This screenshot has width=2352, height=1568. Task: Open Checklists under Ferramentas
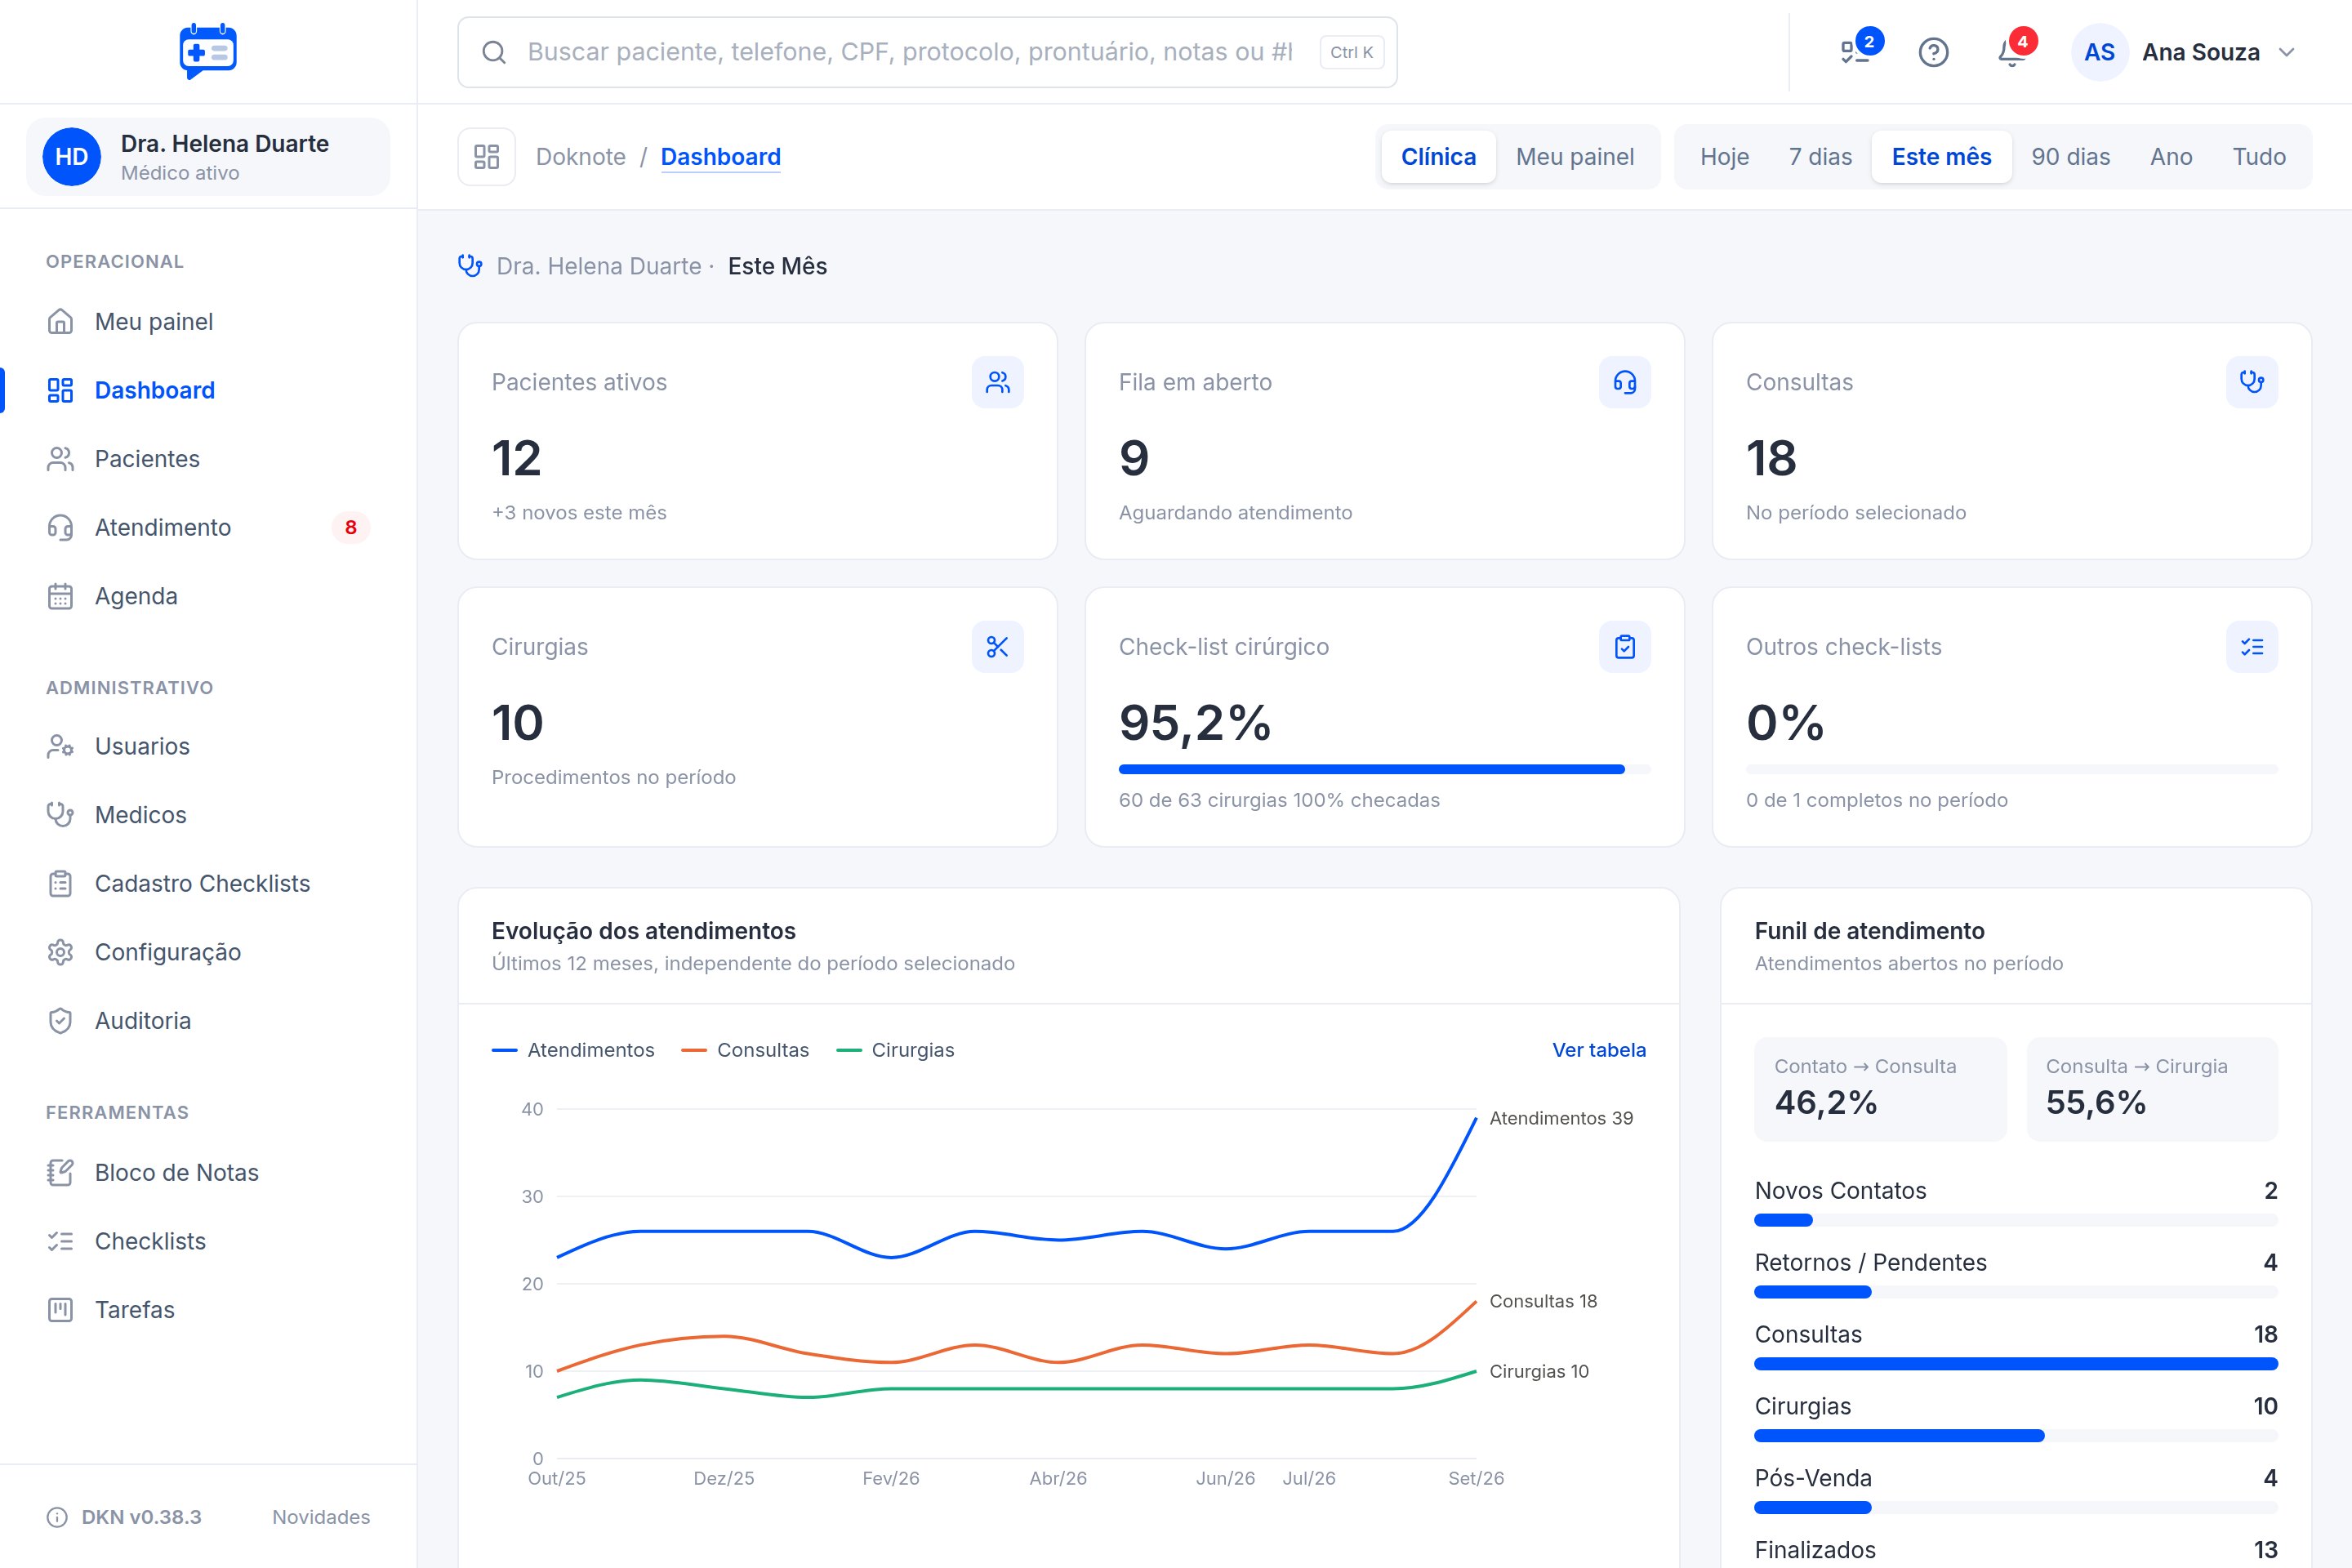click(208, 1241)
